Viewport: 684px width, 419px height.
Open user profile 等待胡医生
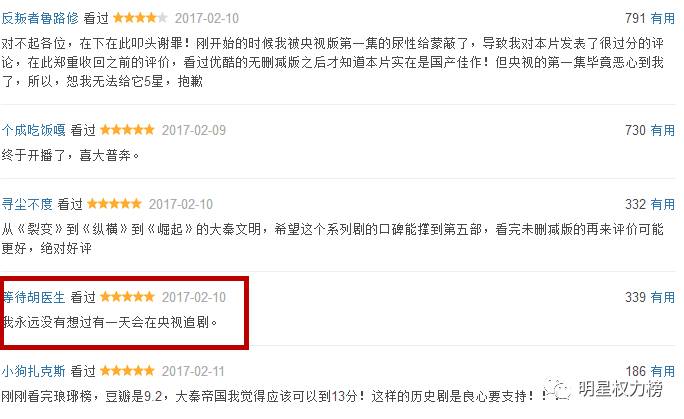(x=34, y=297)
